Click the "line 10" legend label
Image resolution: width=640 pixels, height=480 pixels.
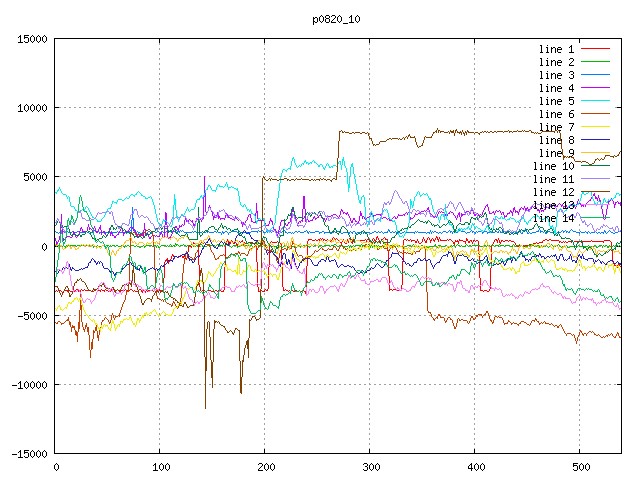pyautogui.click(x=553, y=166)
